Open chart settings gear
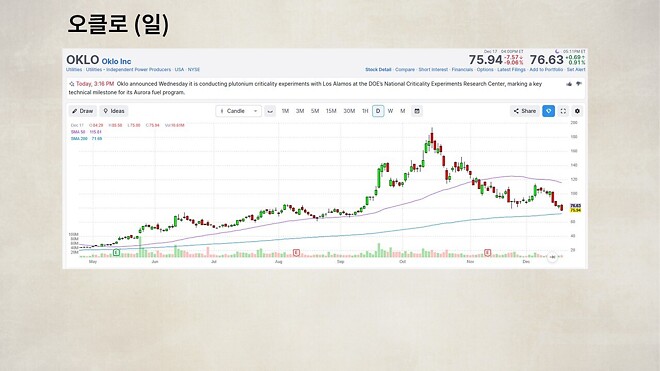 pyautogui.click(x=578, y=111)
